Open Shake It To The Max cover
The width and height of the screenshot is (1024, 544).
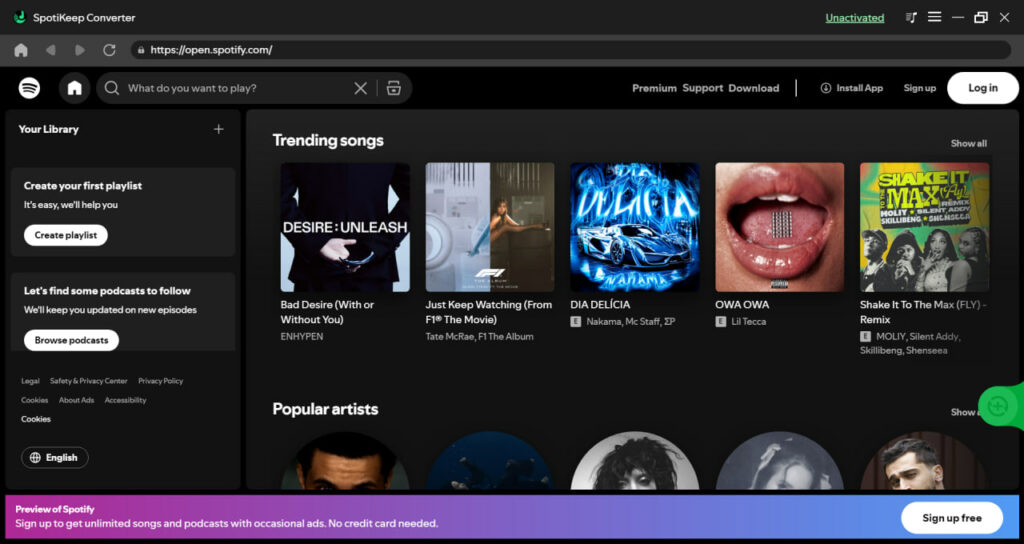[925, 227]
